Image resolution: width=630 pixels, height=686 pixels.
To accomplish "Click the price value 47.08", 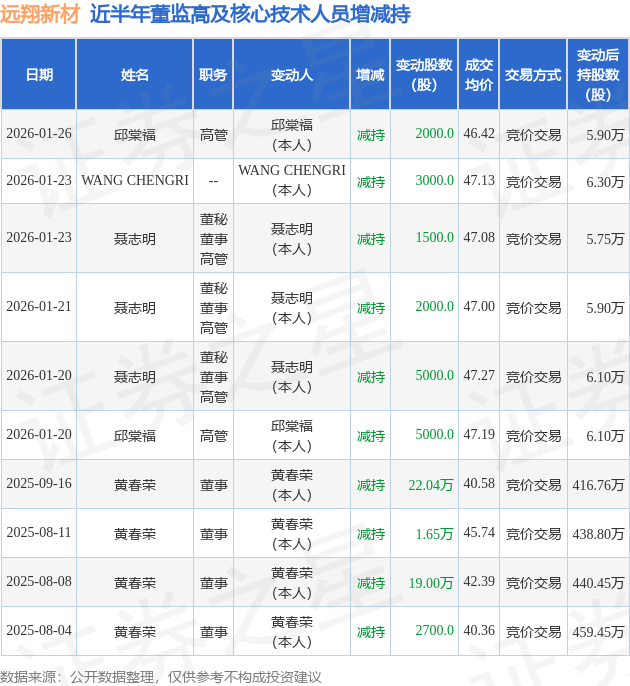I will click(479, 238).
